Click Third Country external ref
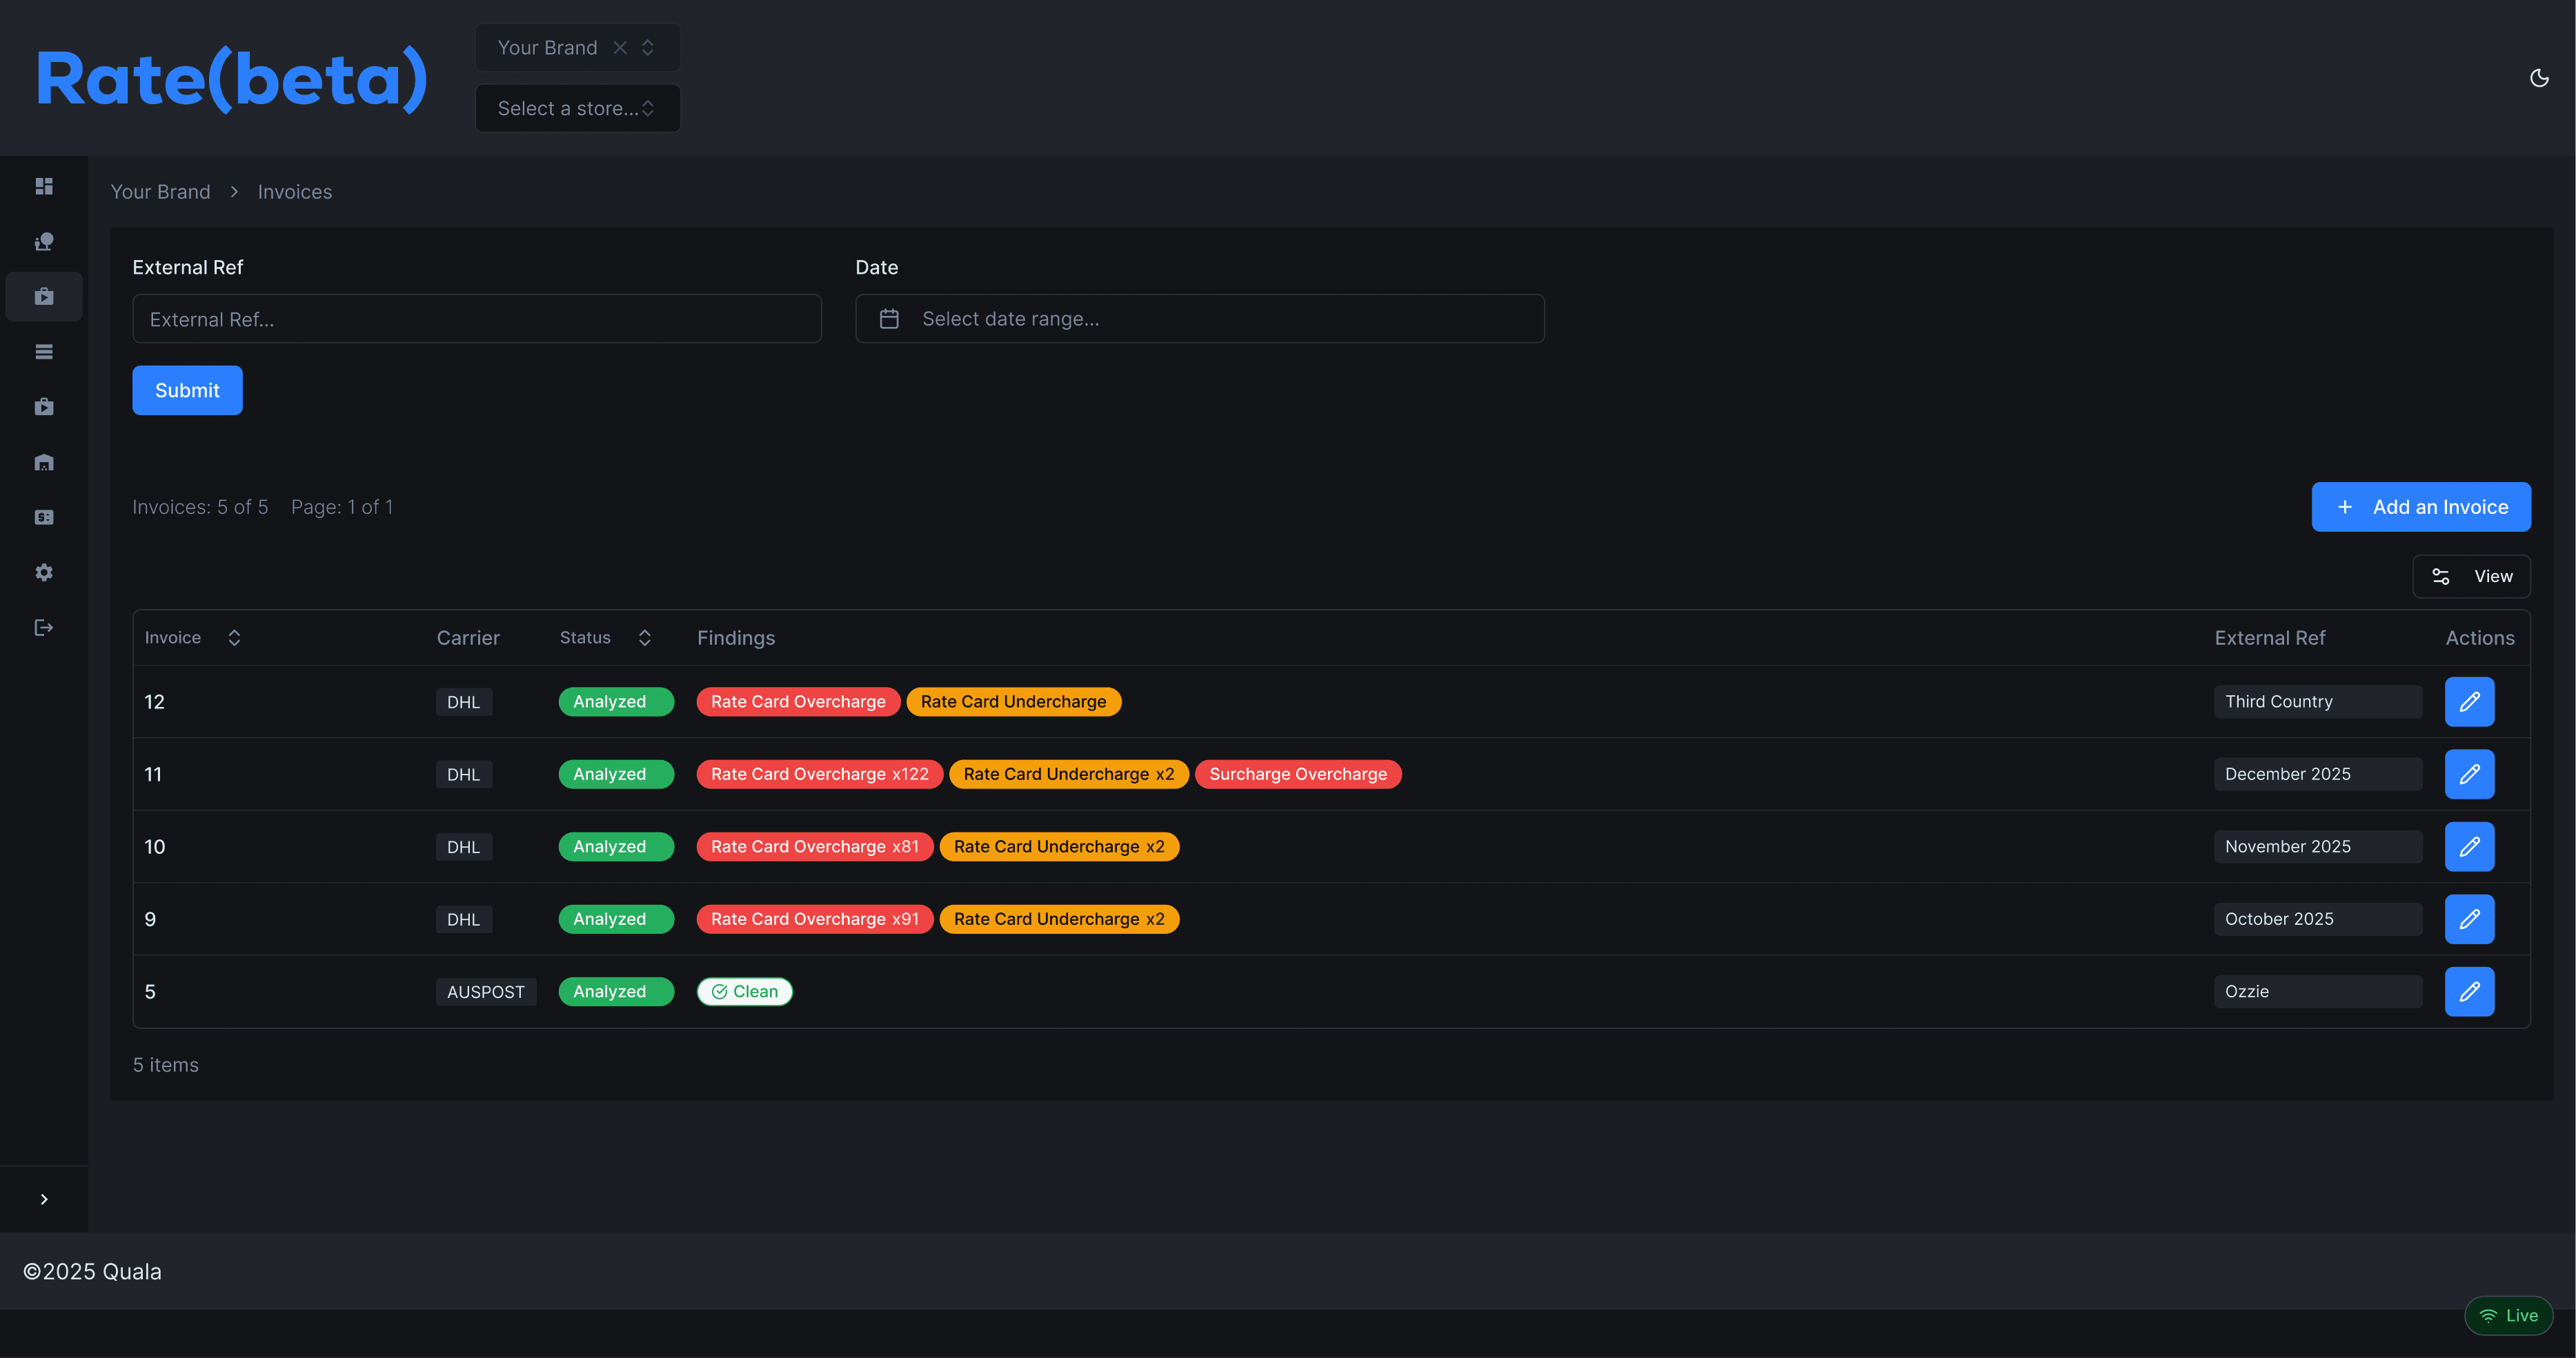Viewport: 2576px width, 1358px height. (x=2317, y=702)
